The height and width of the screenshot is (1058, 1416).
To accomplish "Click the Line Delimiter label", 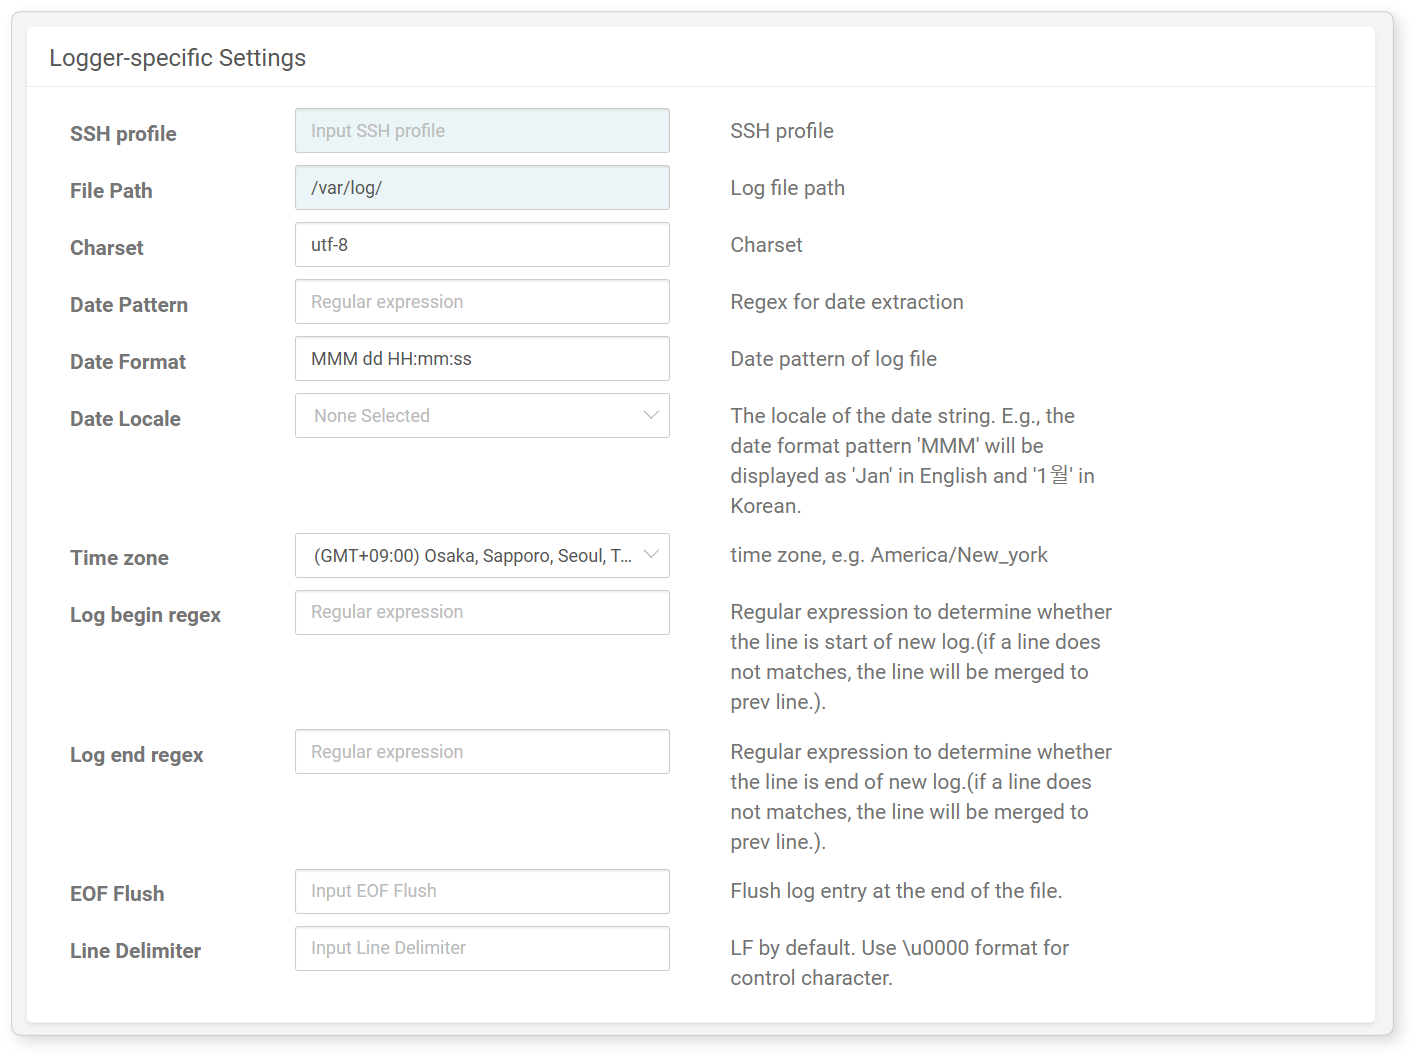I will click(135, 951).
